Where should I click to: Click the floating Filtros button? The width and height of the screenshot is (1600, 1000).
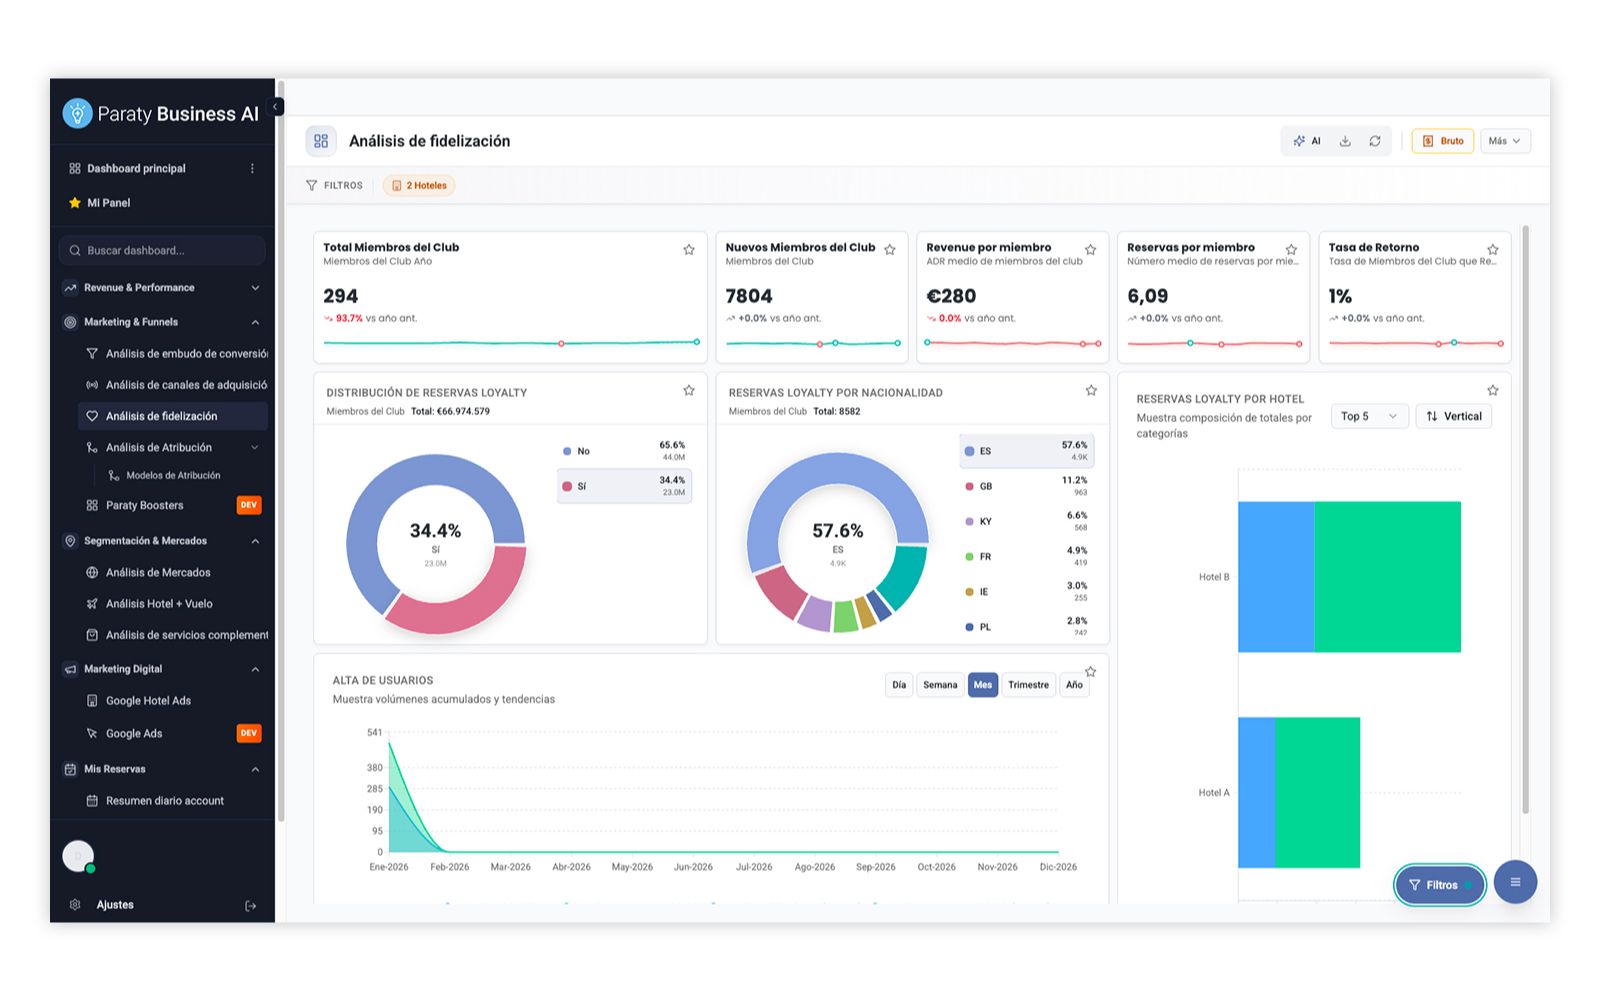pos(1440,885)
